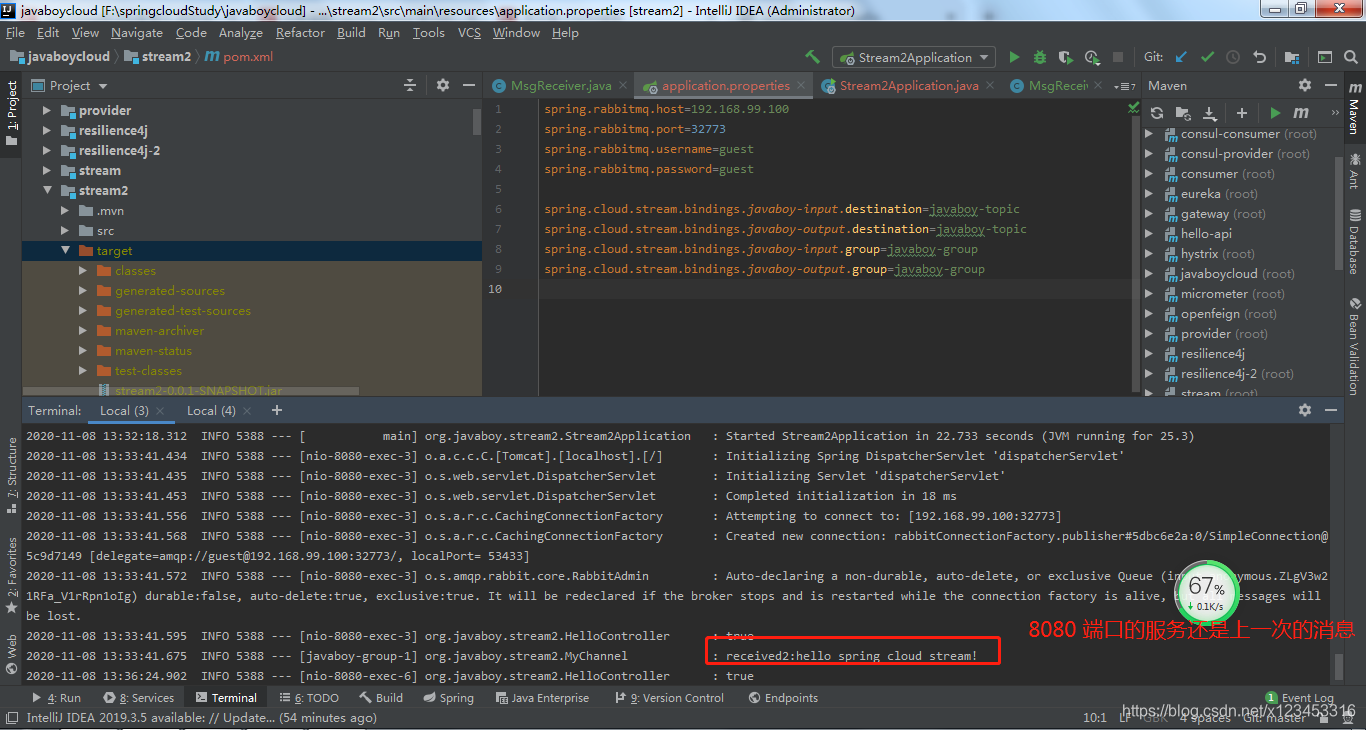Click pom.xml breadcrumb in navigation bar

[x=238, y=57]
